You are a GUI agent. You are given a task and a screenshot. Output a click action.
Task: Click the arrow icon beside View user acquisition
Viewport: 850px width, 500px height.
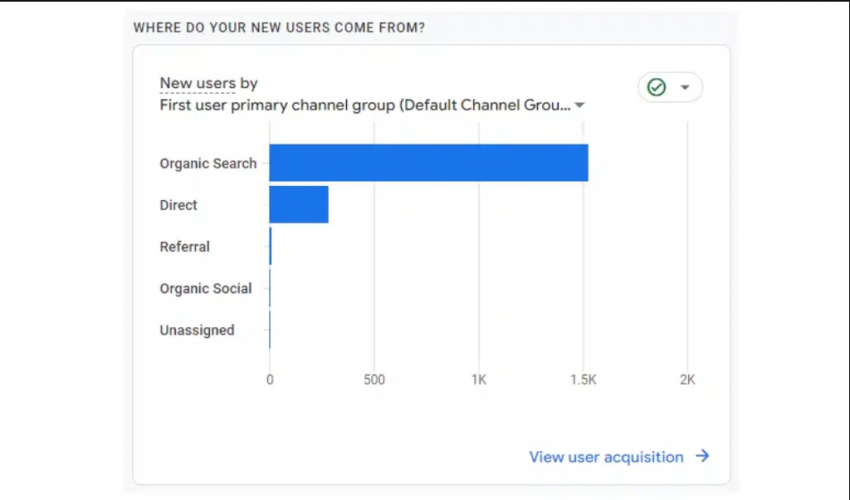coord(703,456)
